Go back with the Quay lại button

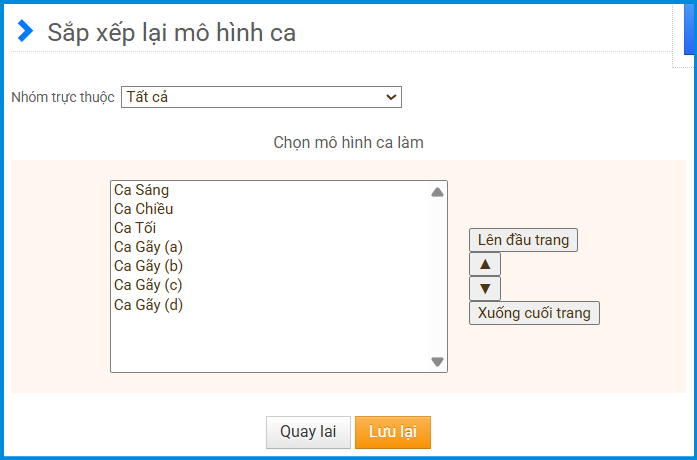point(308,432)
